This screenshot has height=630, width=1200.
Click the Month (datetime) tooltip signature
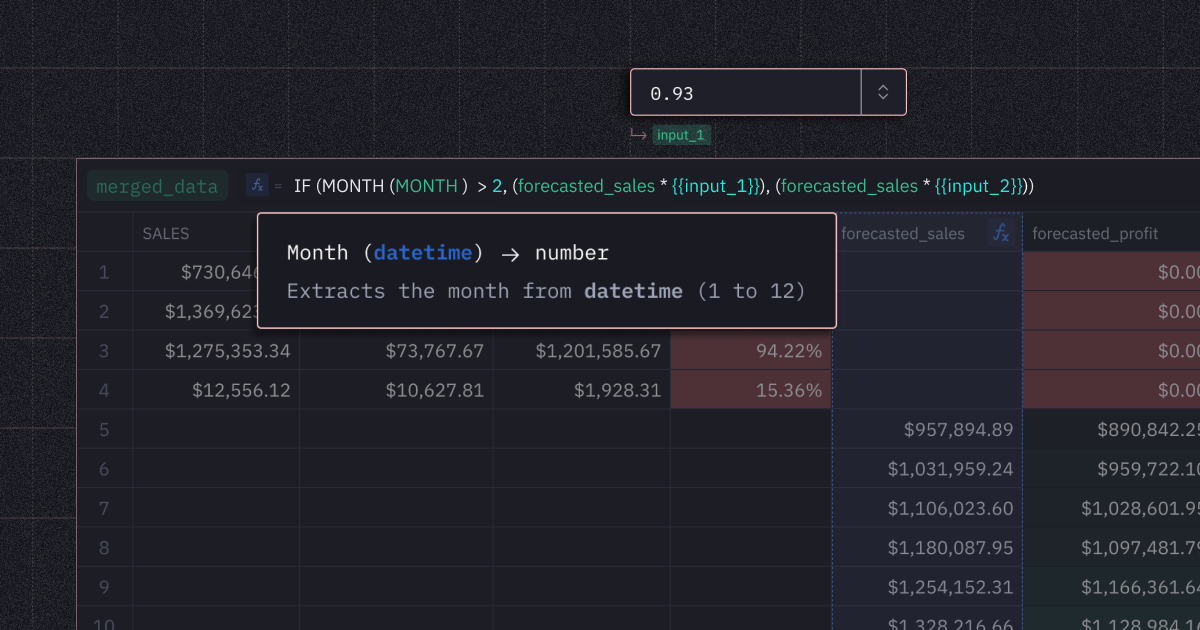point(448,253)
